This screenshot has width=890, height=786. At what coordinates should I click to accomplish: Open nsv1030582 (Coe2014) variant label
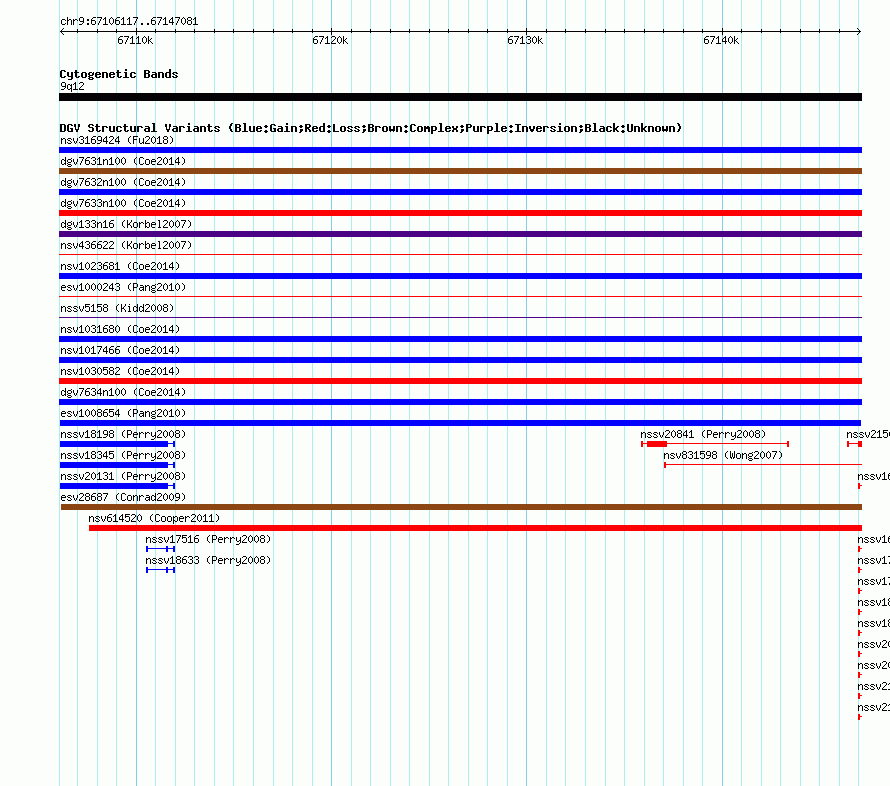120,371
